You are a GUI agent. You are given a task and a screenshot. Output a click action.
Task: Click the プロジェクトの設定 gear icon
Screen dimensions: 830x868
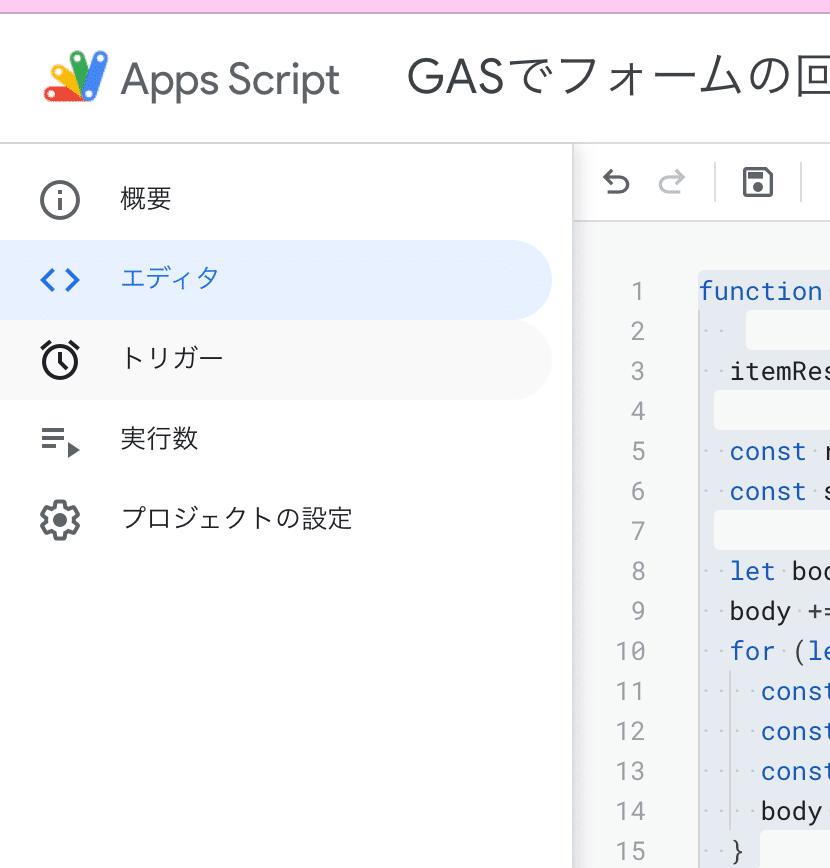[60, 520]
